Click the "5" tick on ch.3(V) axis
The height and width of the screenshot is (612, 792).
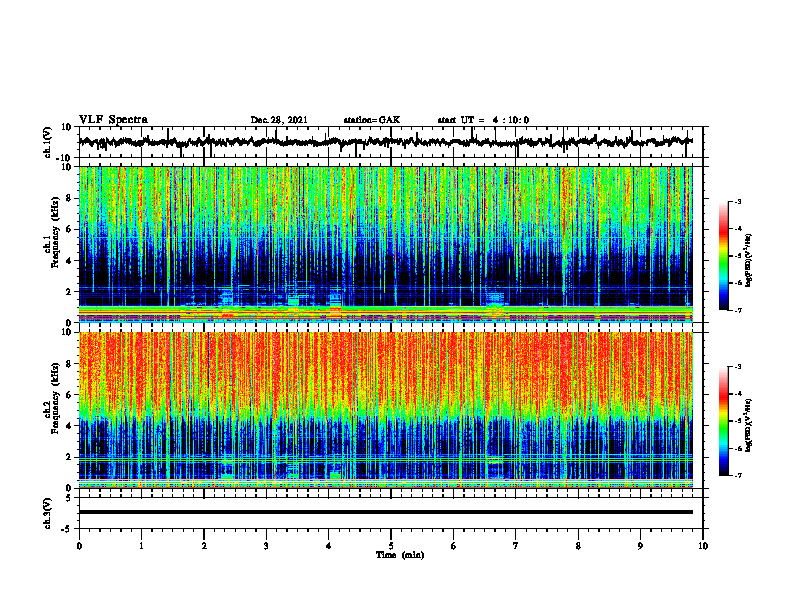[69, 498]
